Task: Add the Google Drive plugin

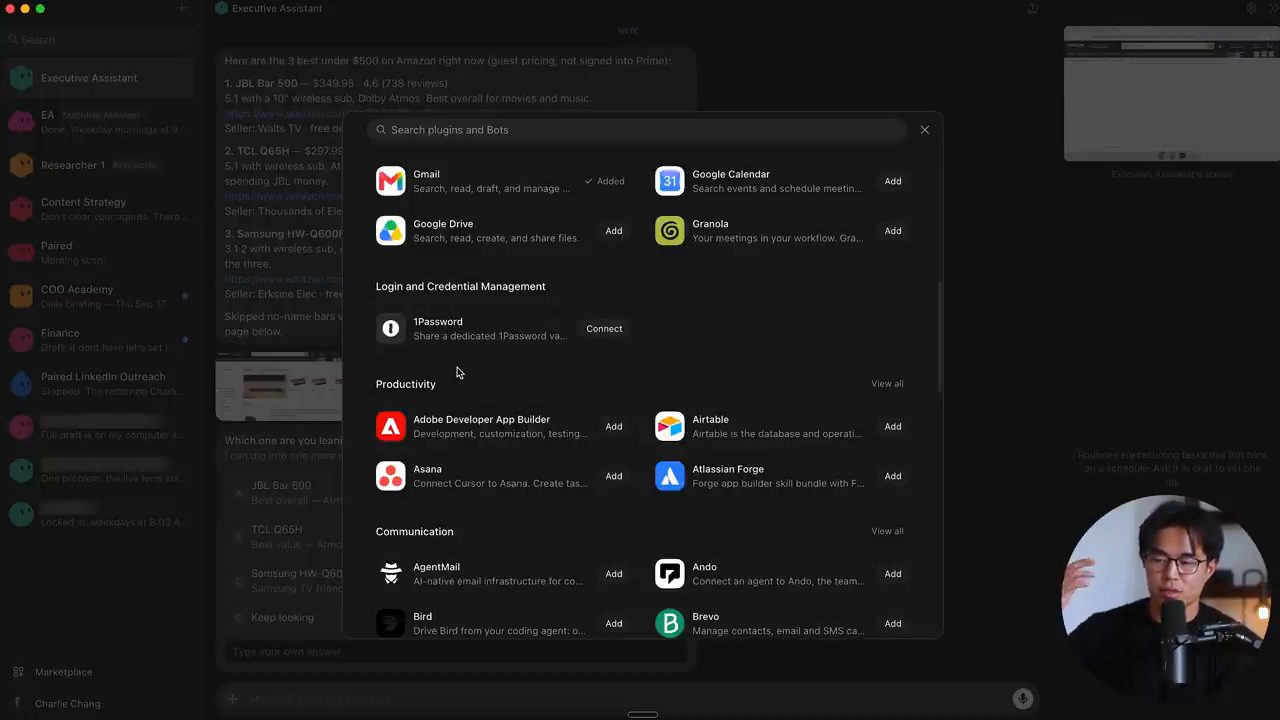Action: click(x=614, y=231)
